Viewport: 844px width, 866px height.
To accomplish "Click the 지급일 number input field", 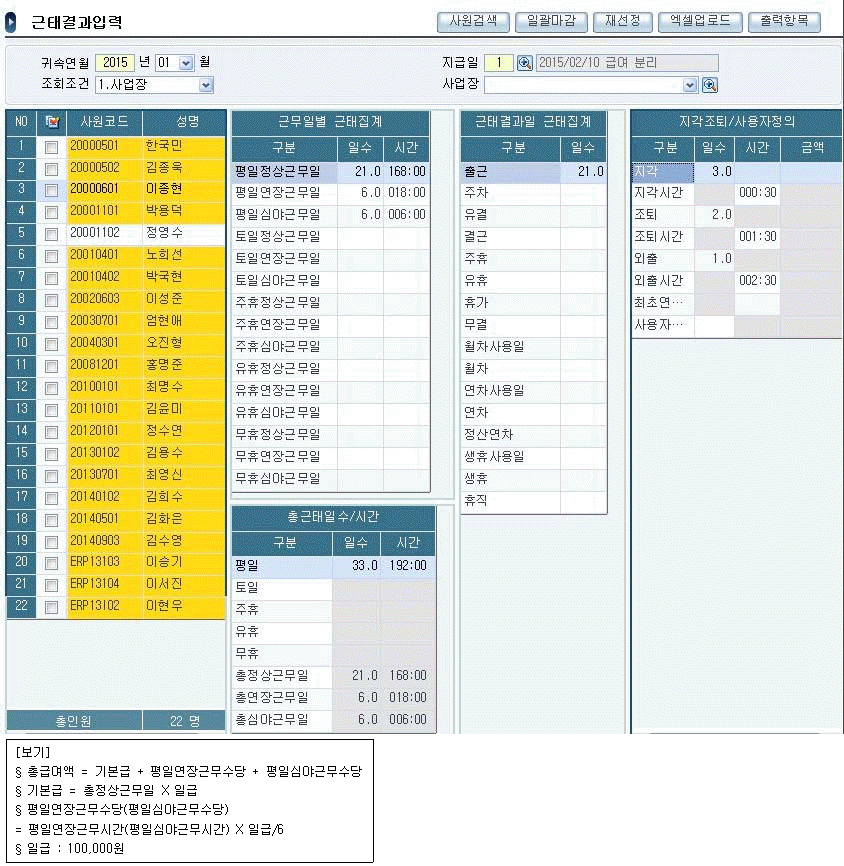I will coord(499,63).
